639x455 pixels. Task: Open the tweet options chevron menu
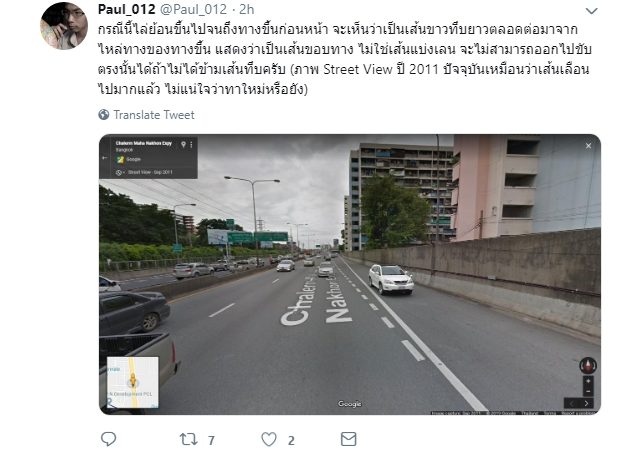[x=591, y=11]
